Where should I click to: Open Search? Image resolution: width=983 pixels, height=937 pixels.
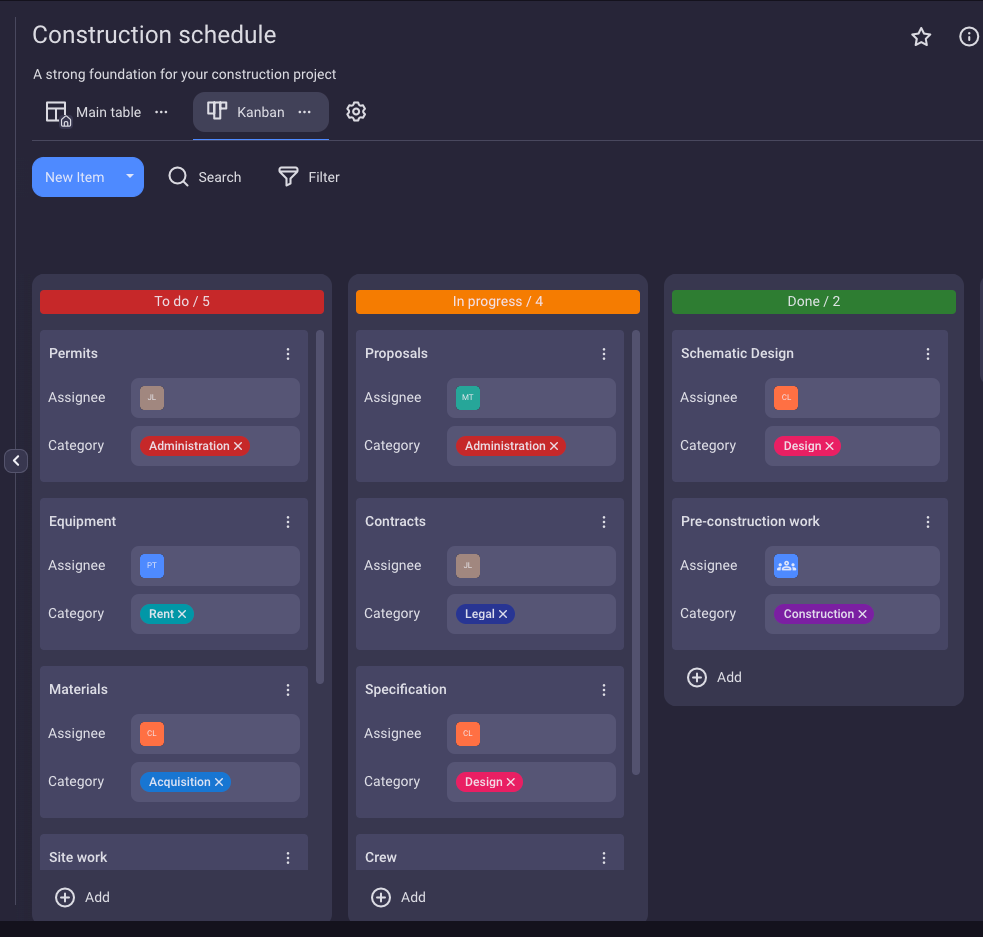pyautogui.click(x=204, y=177)
